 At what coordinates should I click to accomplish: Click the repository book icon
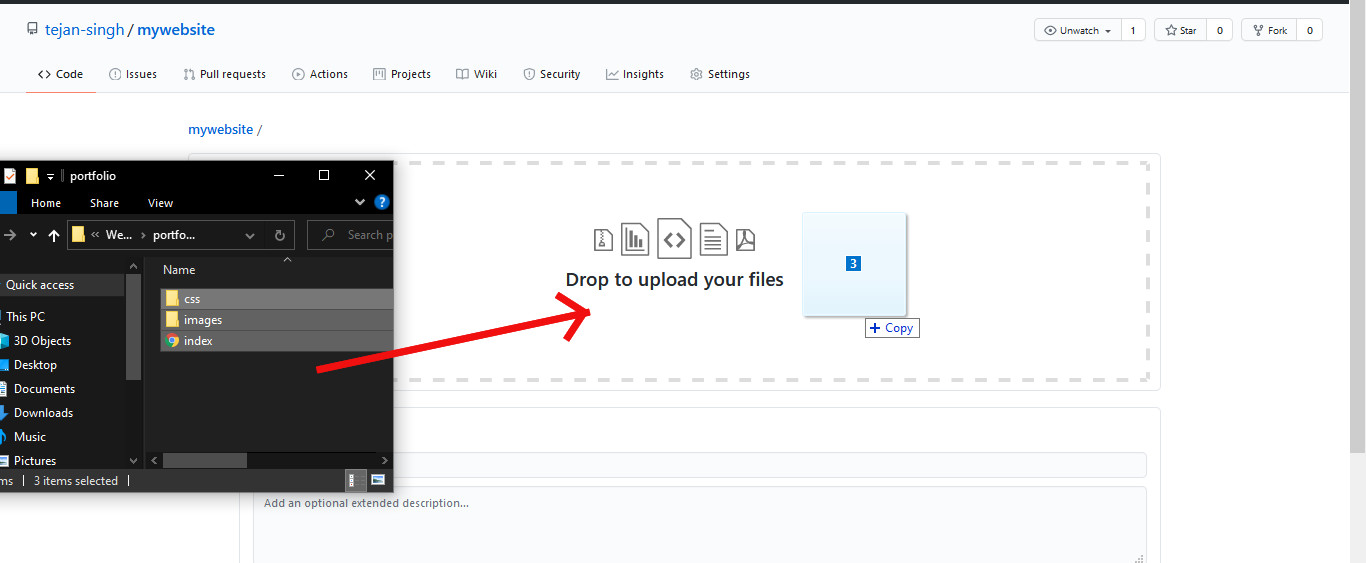pos(33,30)
